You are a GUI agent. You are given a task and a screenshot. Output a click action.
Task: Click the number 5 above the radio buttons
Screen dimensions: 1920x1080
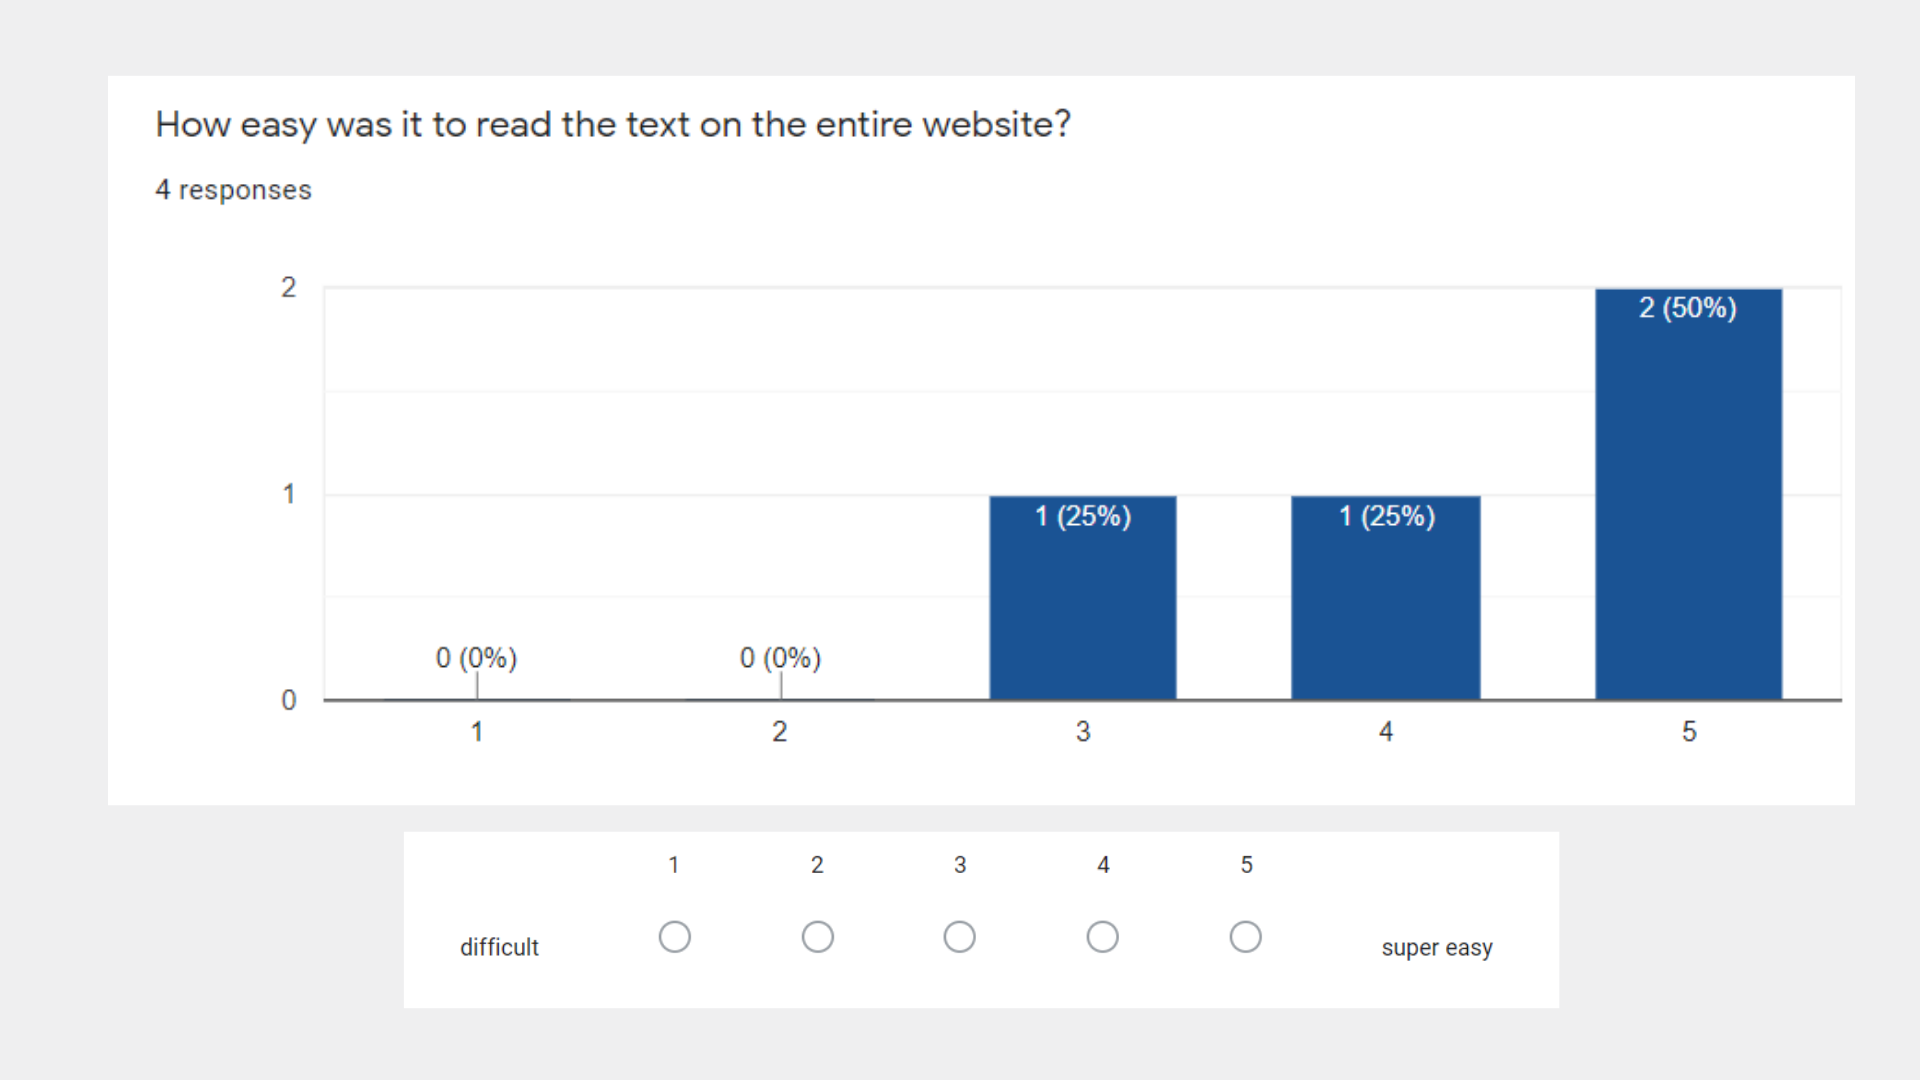click(x=1246, y=865)
